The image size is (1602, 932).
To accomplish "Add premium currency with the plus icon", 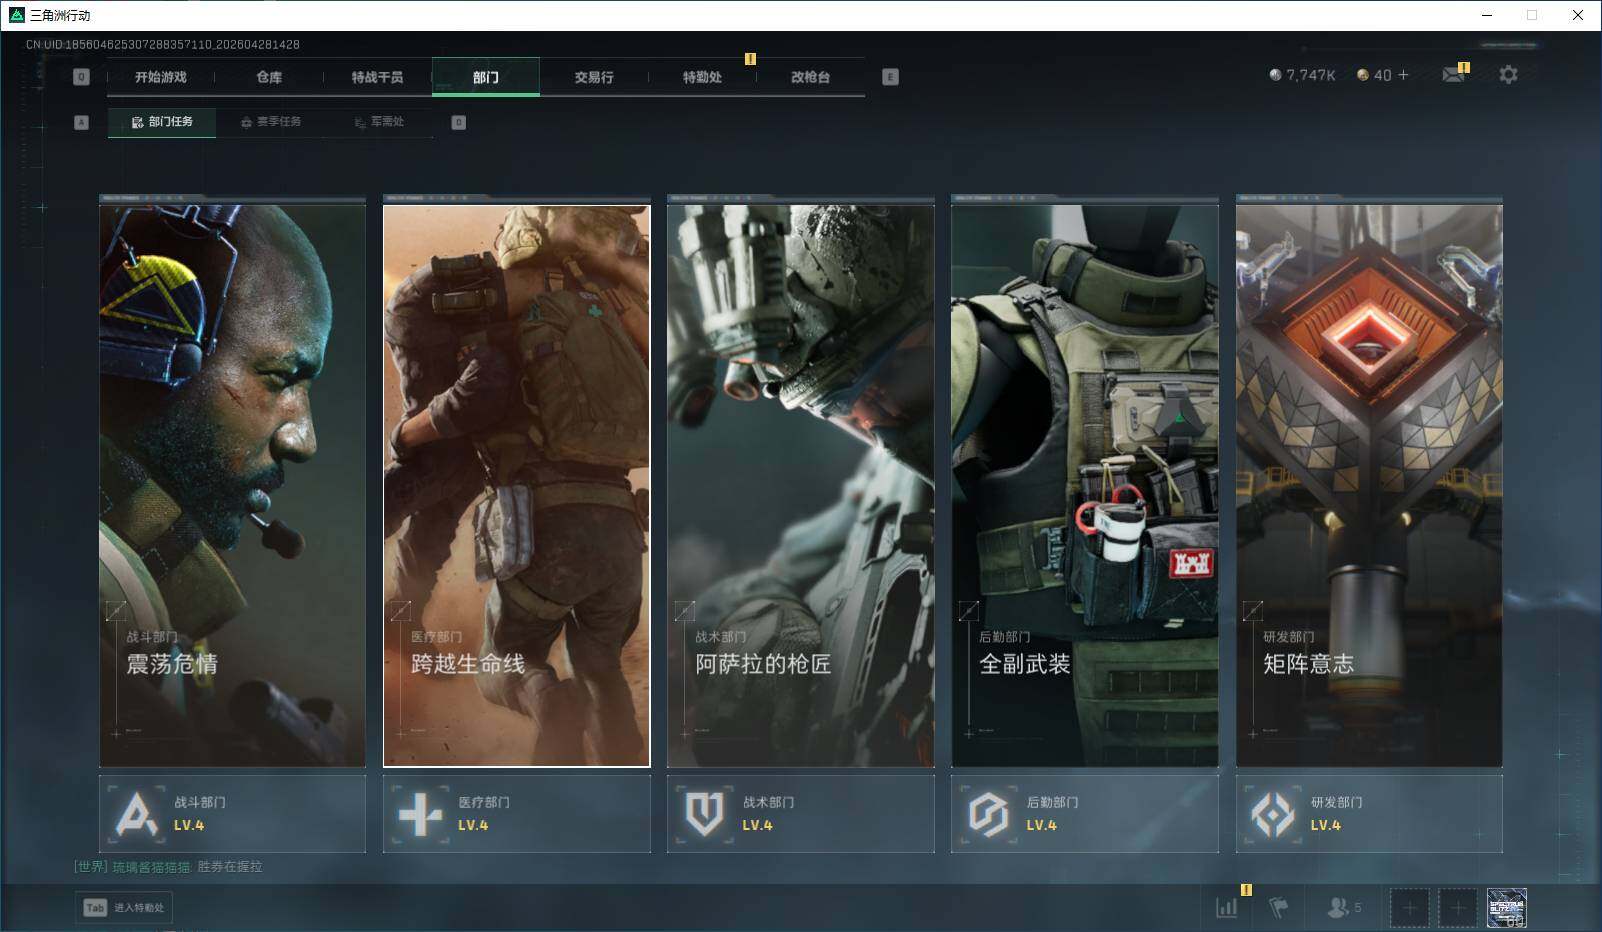I will (x=1403, y=75).
